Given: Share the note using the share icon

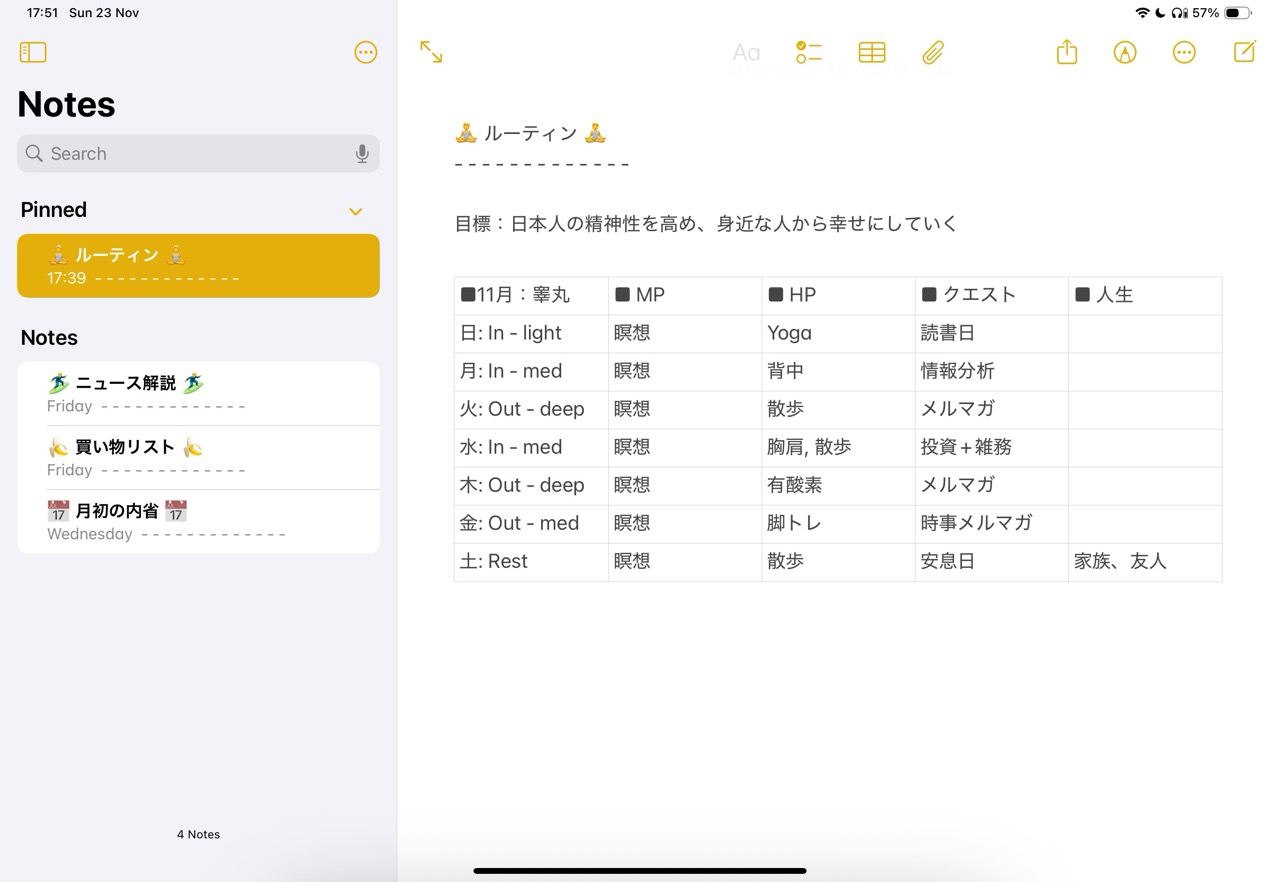Looking at the screenshot, I should pyautogui.click(x=1067, y=52).
